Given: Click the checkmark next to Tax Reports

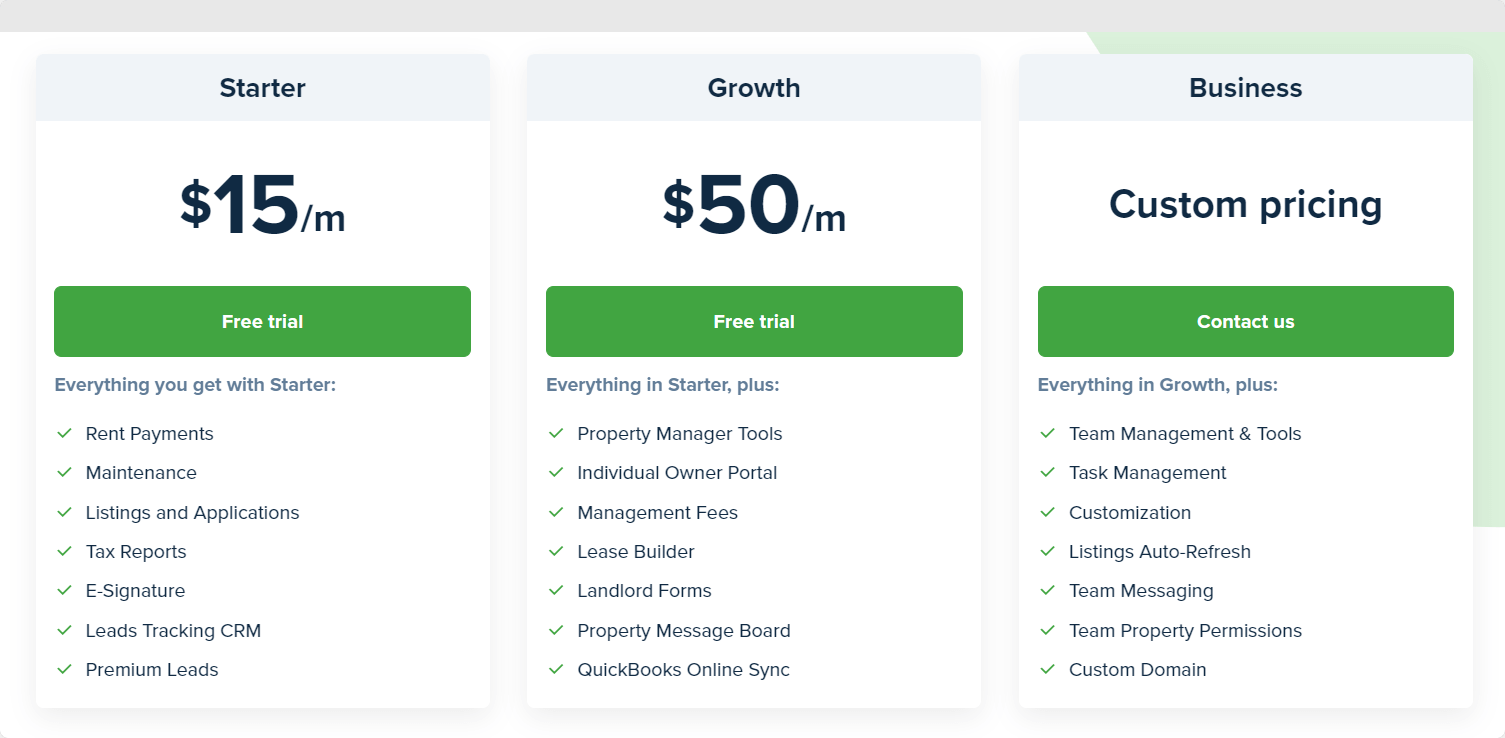Looking at the screenshot, I should 64,551.
